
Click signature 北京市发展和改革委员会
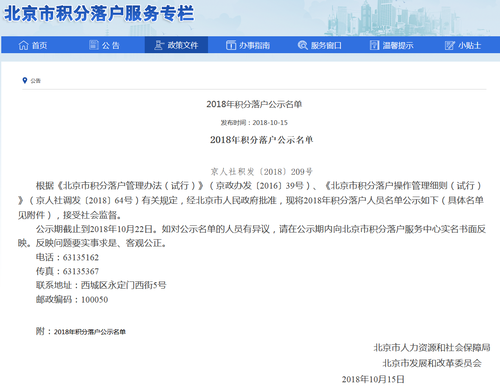point(432,363)
